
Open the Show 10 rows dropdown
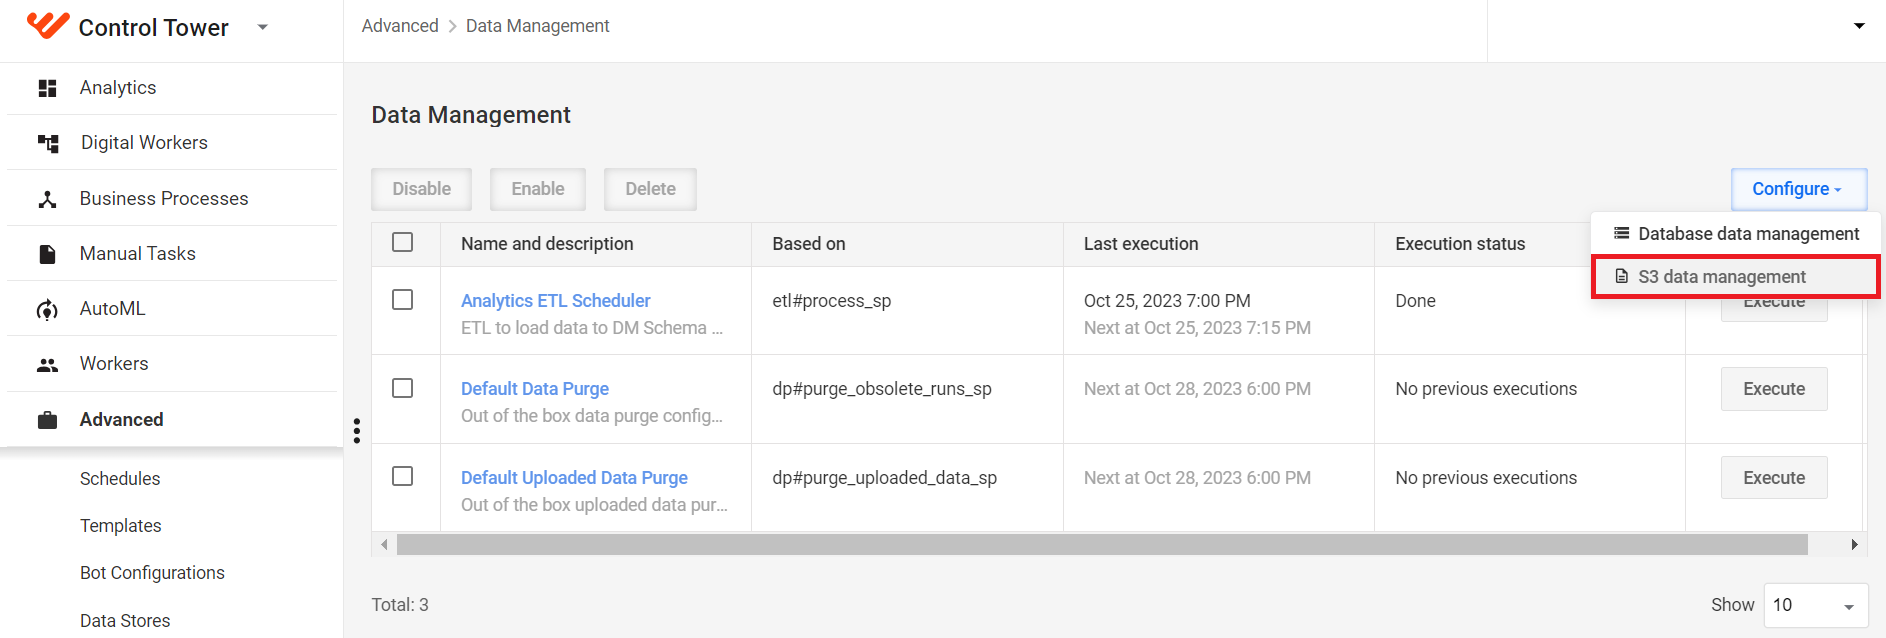(x=1816, y=606)
